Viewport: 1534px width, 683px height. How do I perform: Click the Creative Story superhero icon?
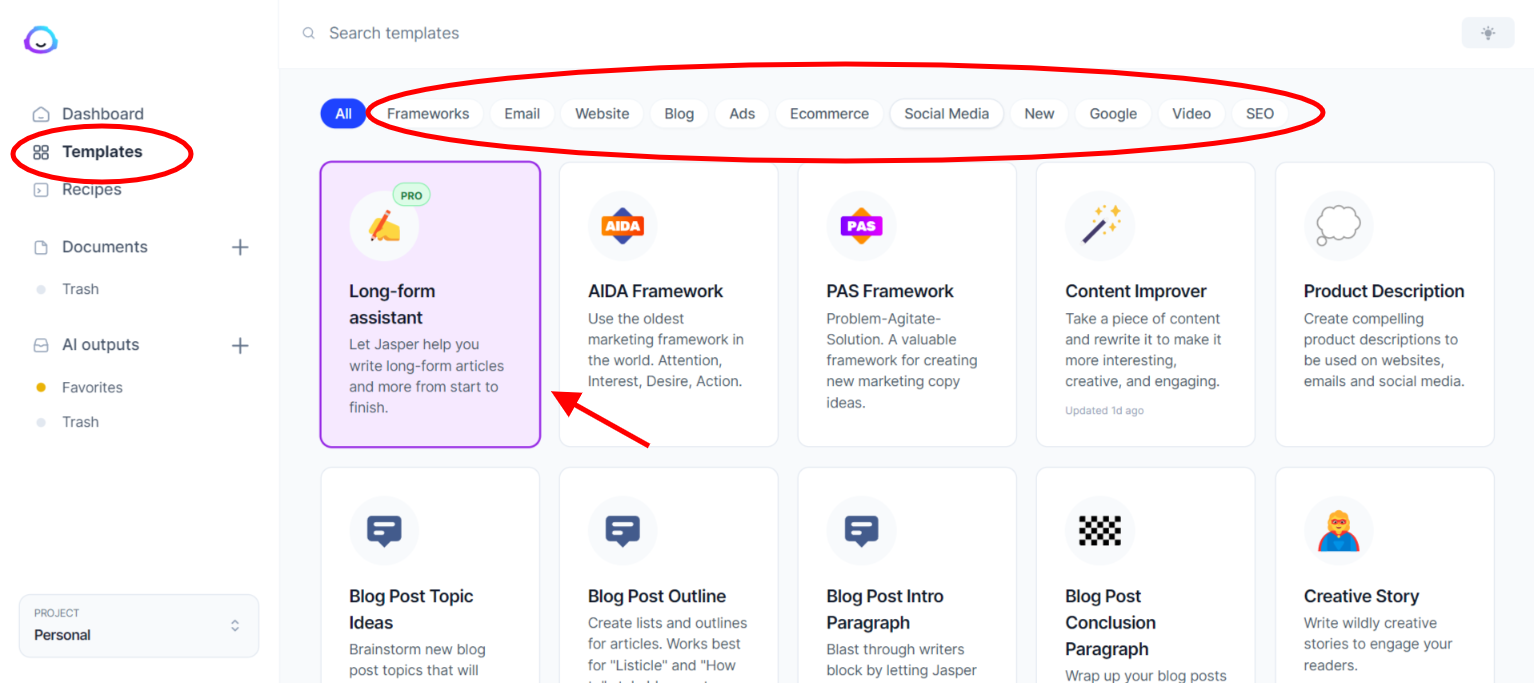[x=1338, y=531]
